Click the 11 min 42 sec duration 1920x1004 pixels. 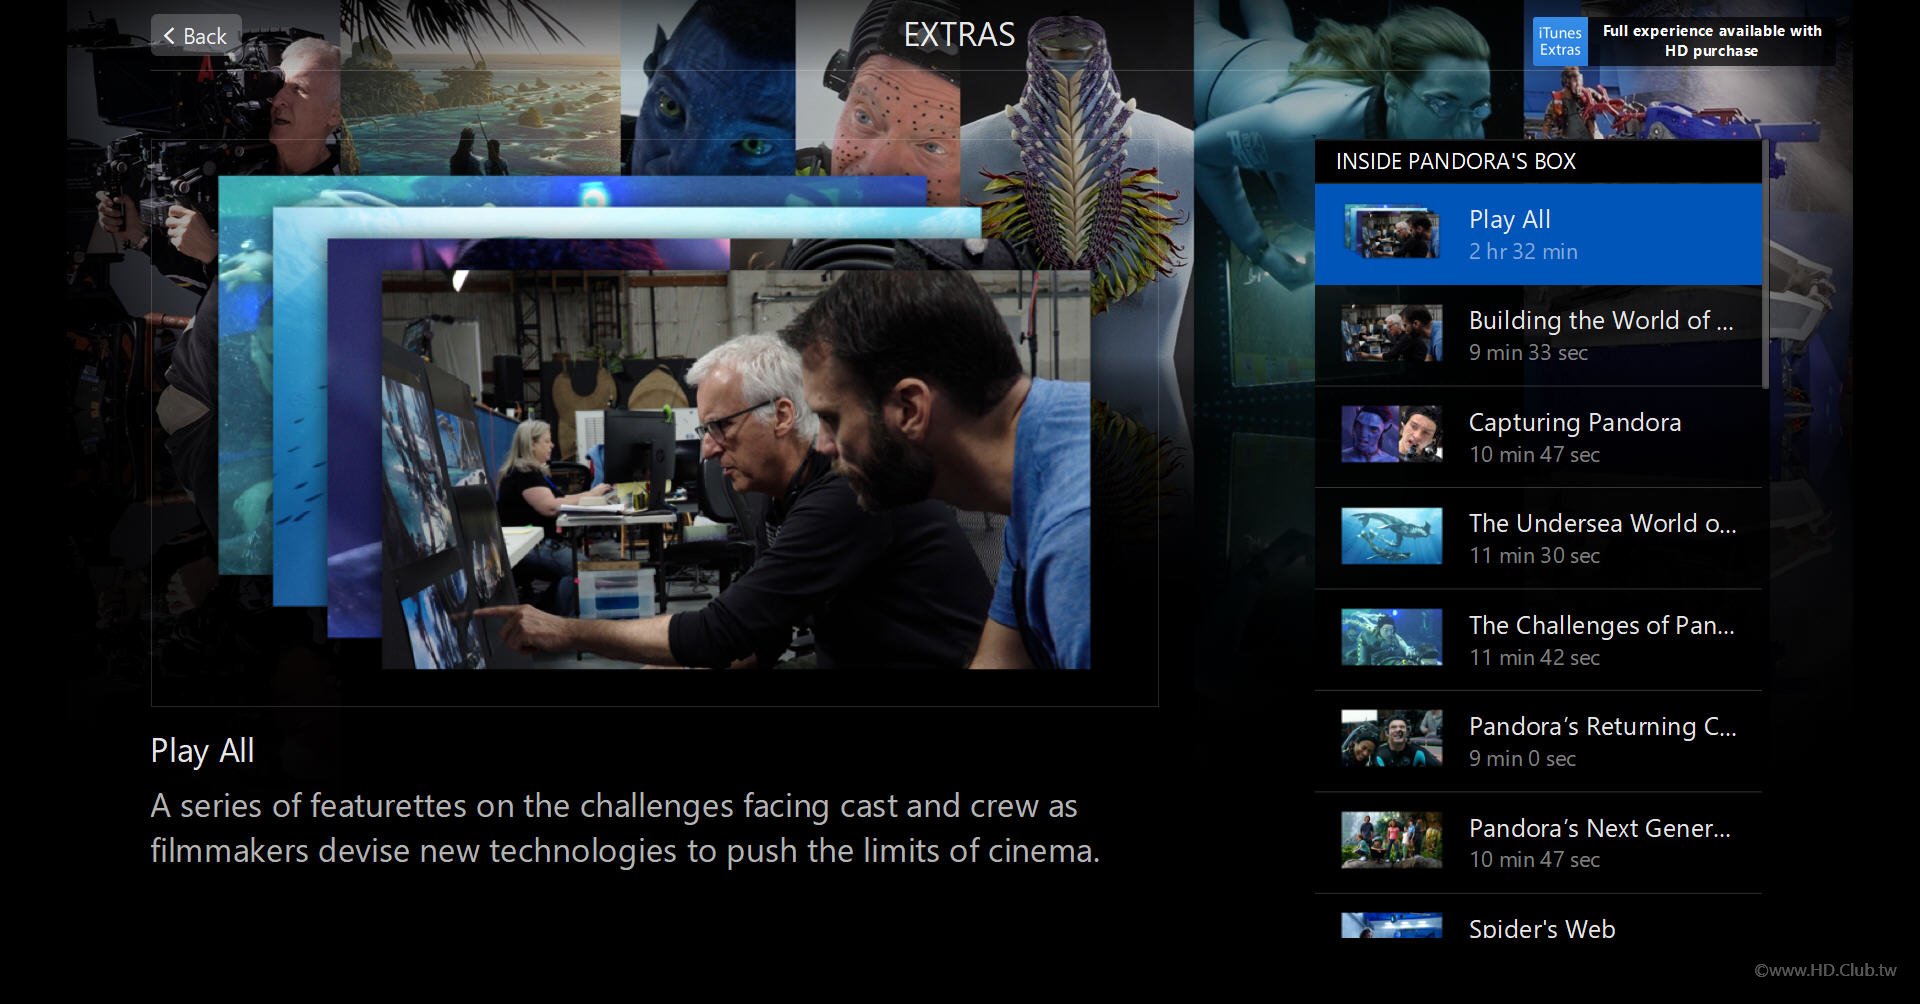(x=1534, y=658)
